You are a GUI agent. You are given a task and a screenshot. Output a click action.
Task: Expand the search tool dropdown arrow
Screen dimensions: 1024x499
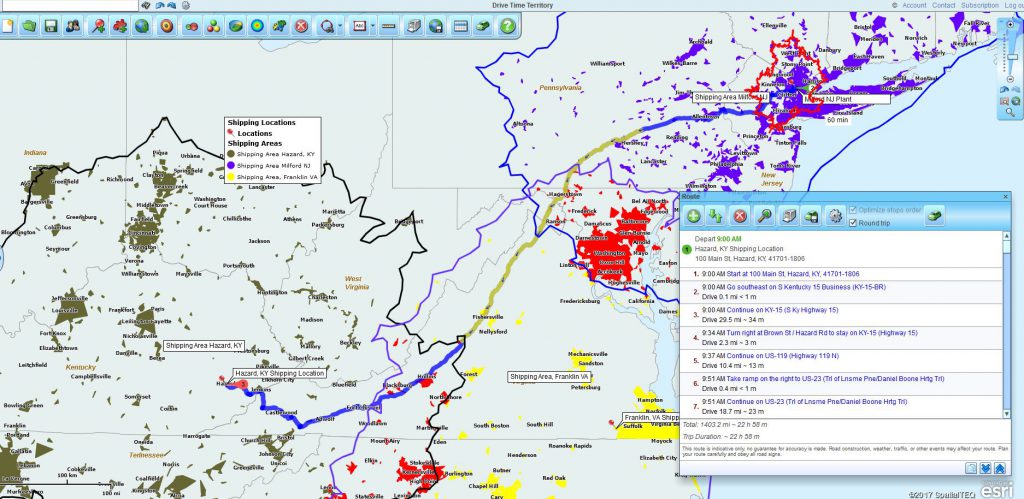tap(340, 27)
